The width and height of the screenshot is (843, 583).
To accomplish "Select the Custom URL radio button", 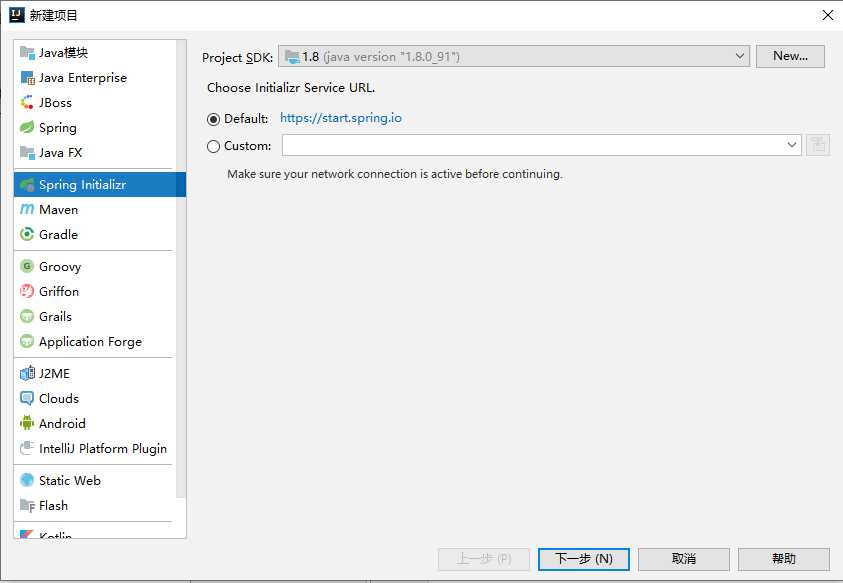I will [213, 146].
